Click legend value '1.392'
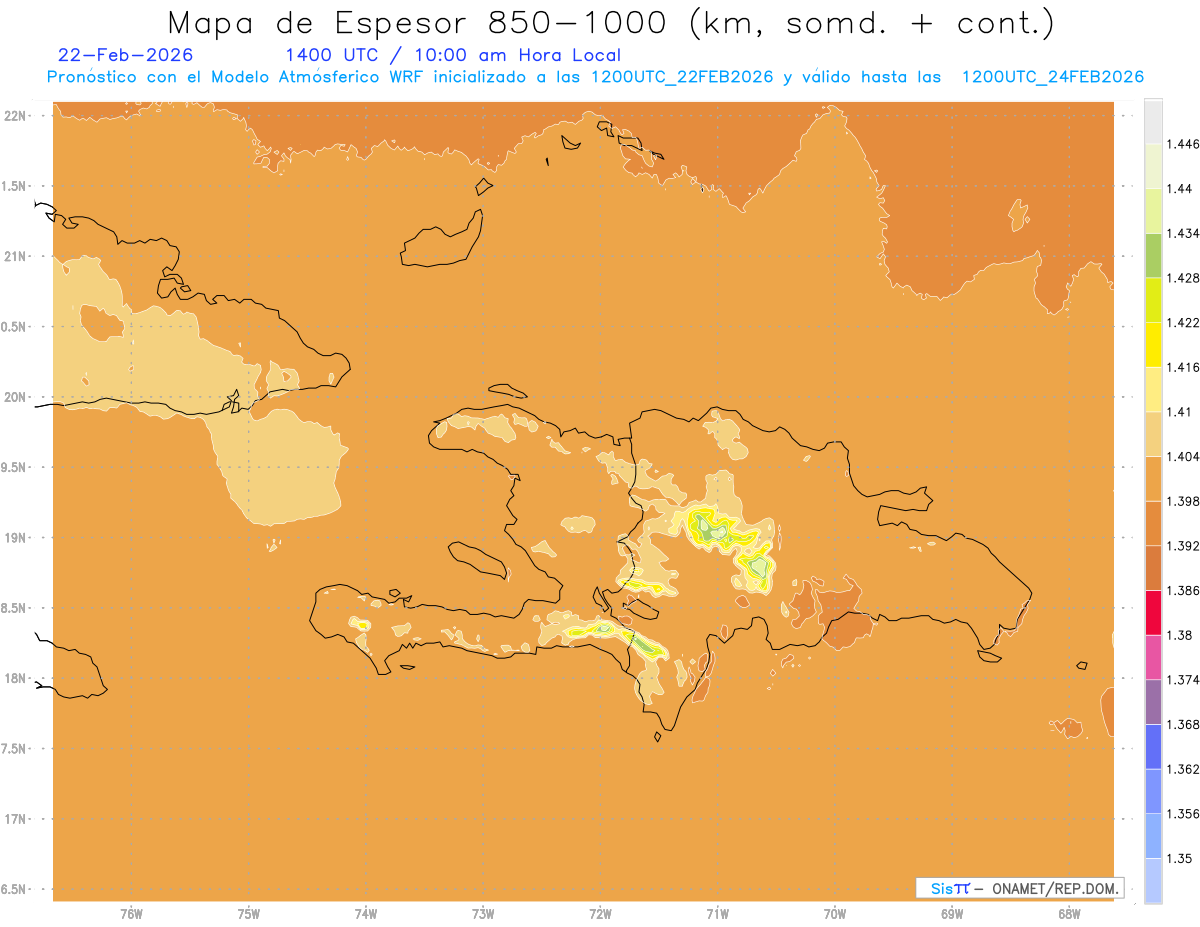 coord(1182,546)
